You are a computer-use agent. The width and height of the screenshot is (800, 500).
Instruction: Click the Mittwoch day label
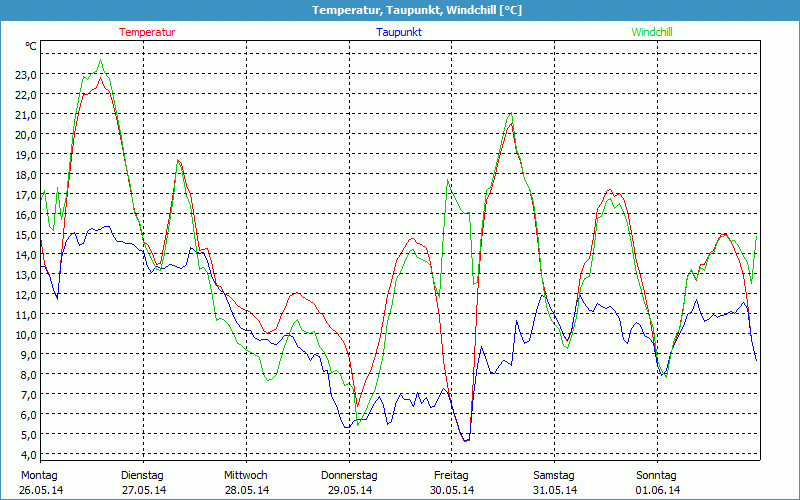coord(246,476)
